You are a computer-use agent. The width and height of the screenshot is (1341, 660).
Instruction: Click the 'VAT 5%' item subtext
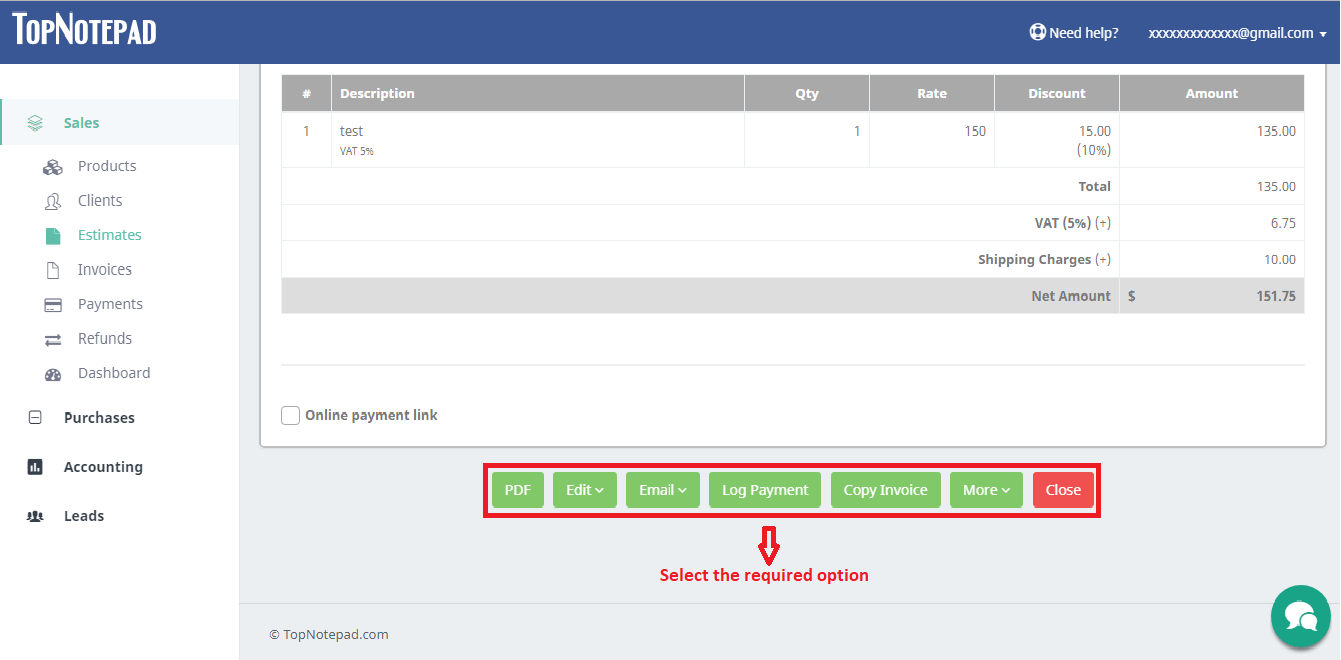(357, 152)
